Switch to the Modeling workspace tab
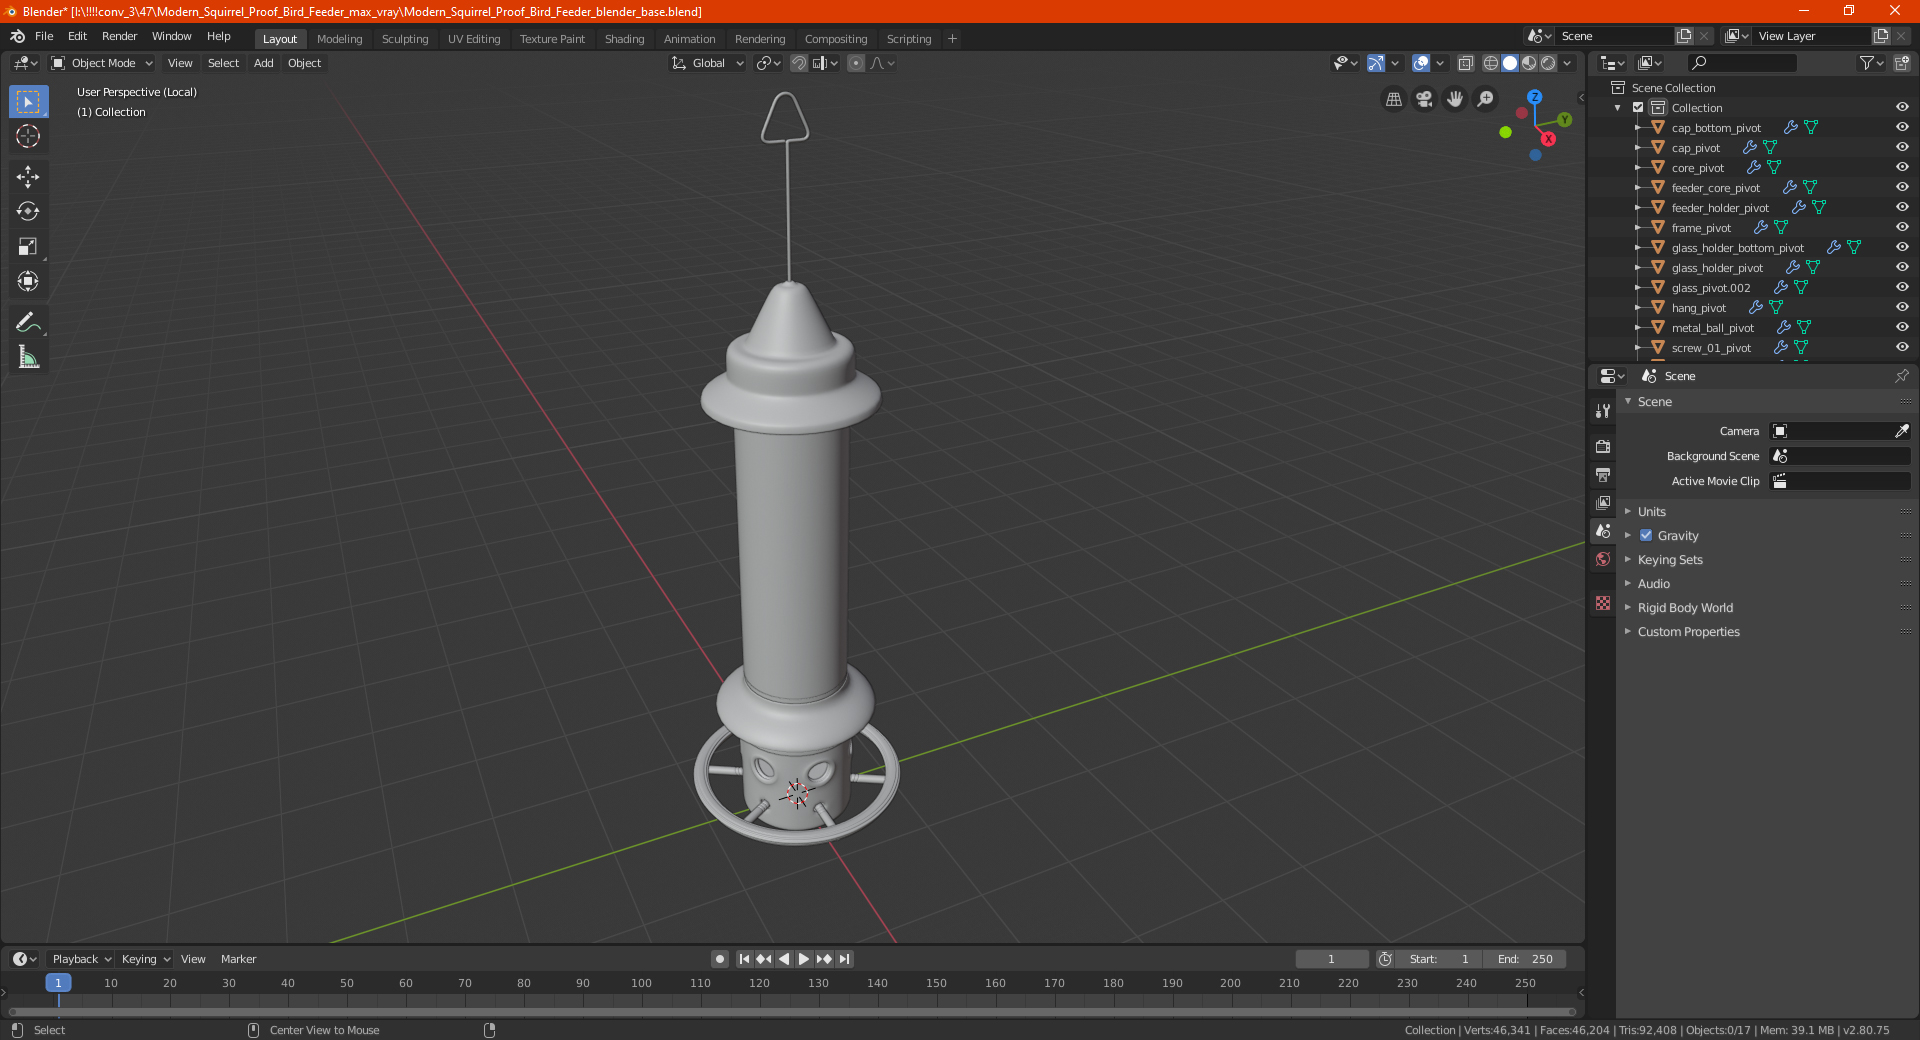The image size is (1920, 1040). (x=339, y=39)
